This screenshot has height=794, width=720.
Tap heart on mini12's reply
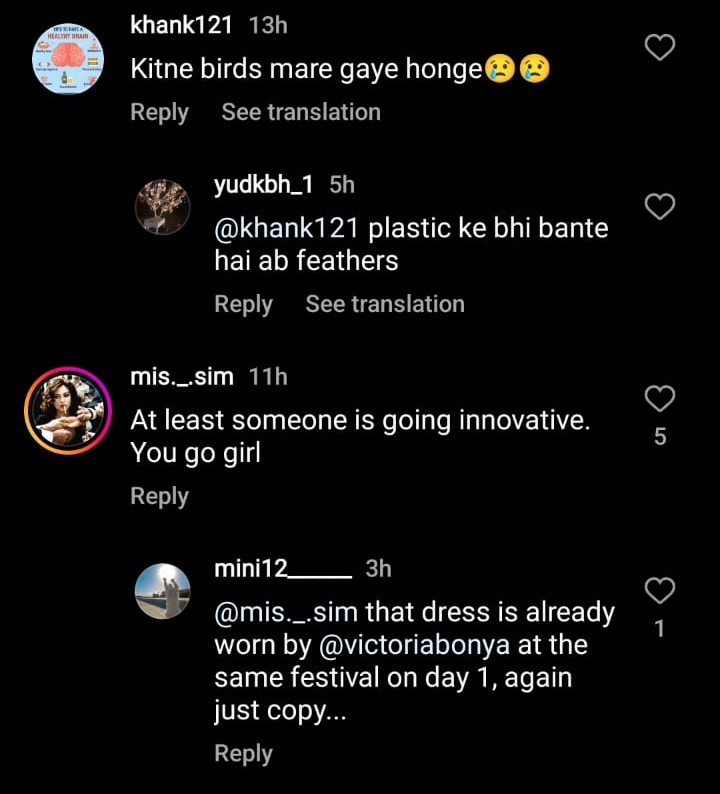(x=660, y=591)
